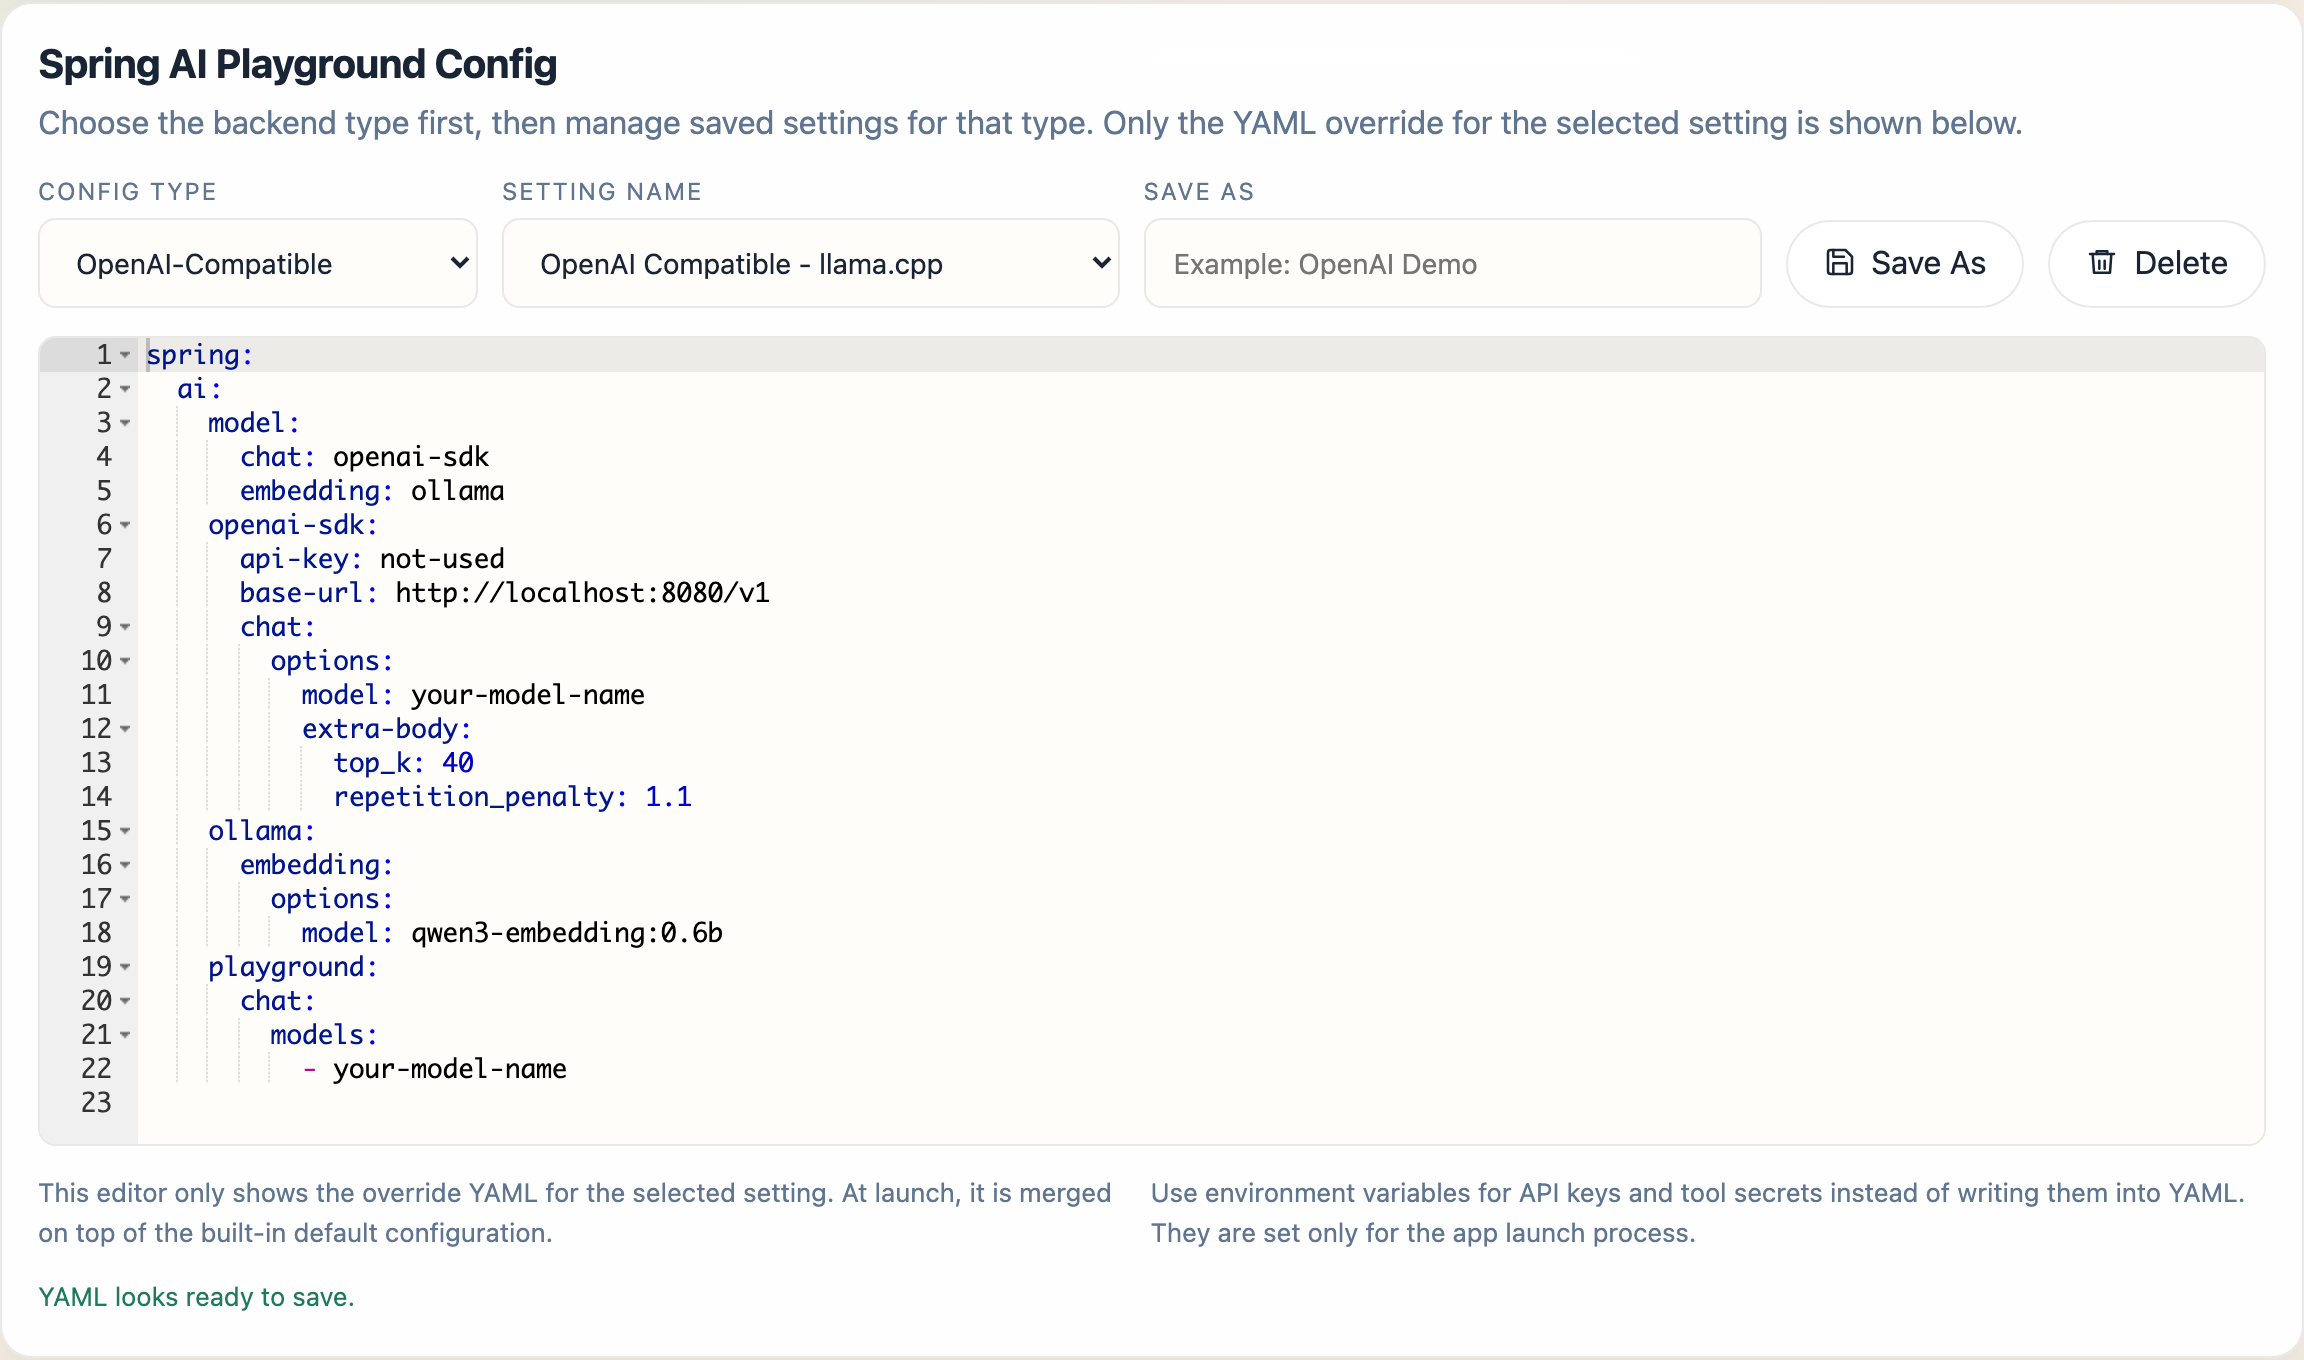Click the 'openai-sdk:' key on line 6

coord(293,525)
